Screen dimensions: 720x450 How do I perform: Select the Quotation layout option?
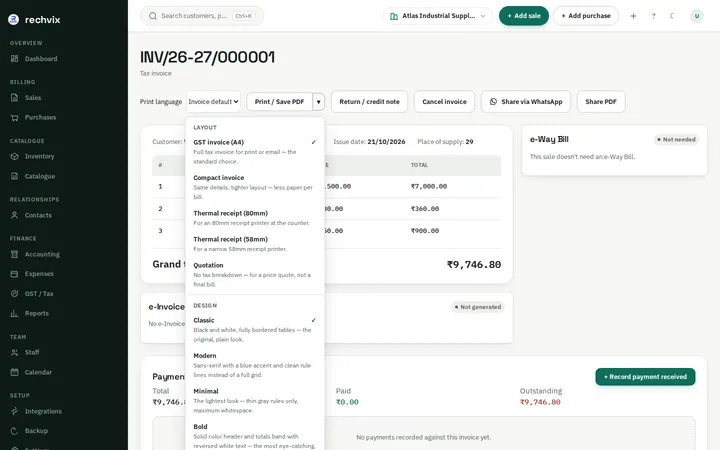coord(255,275)
